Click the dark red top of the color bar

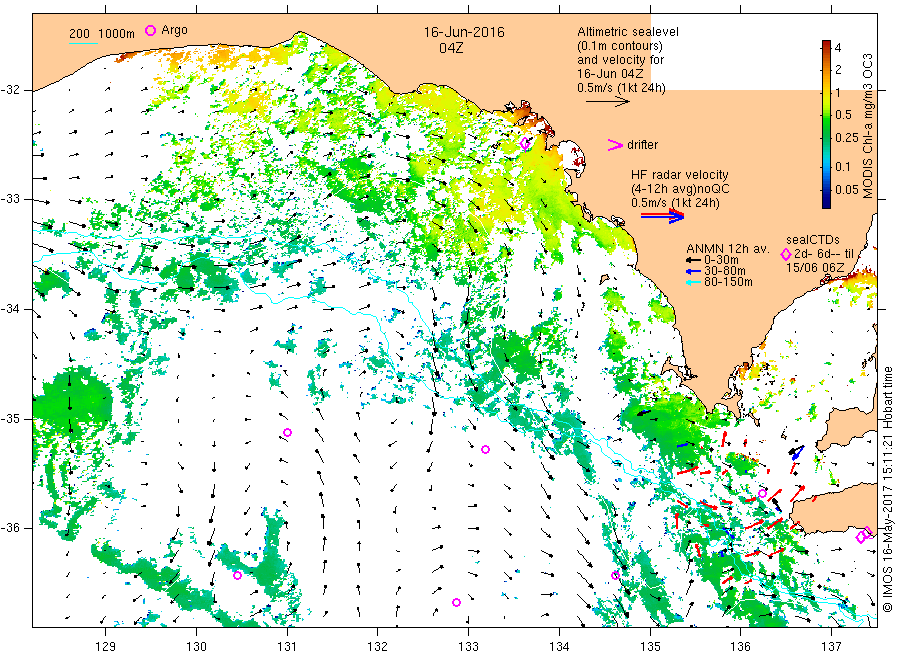tap(826, 44)
